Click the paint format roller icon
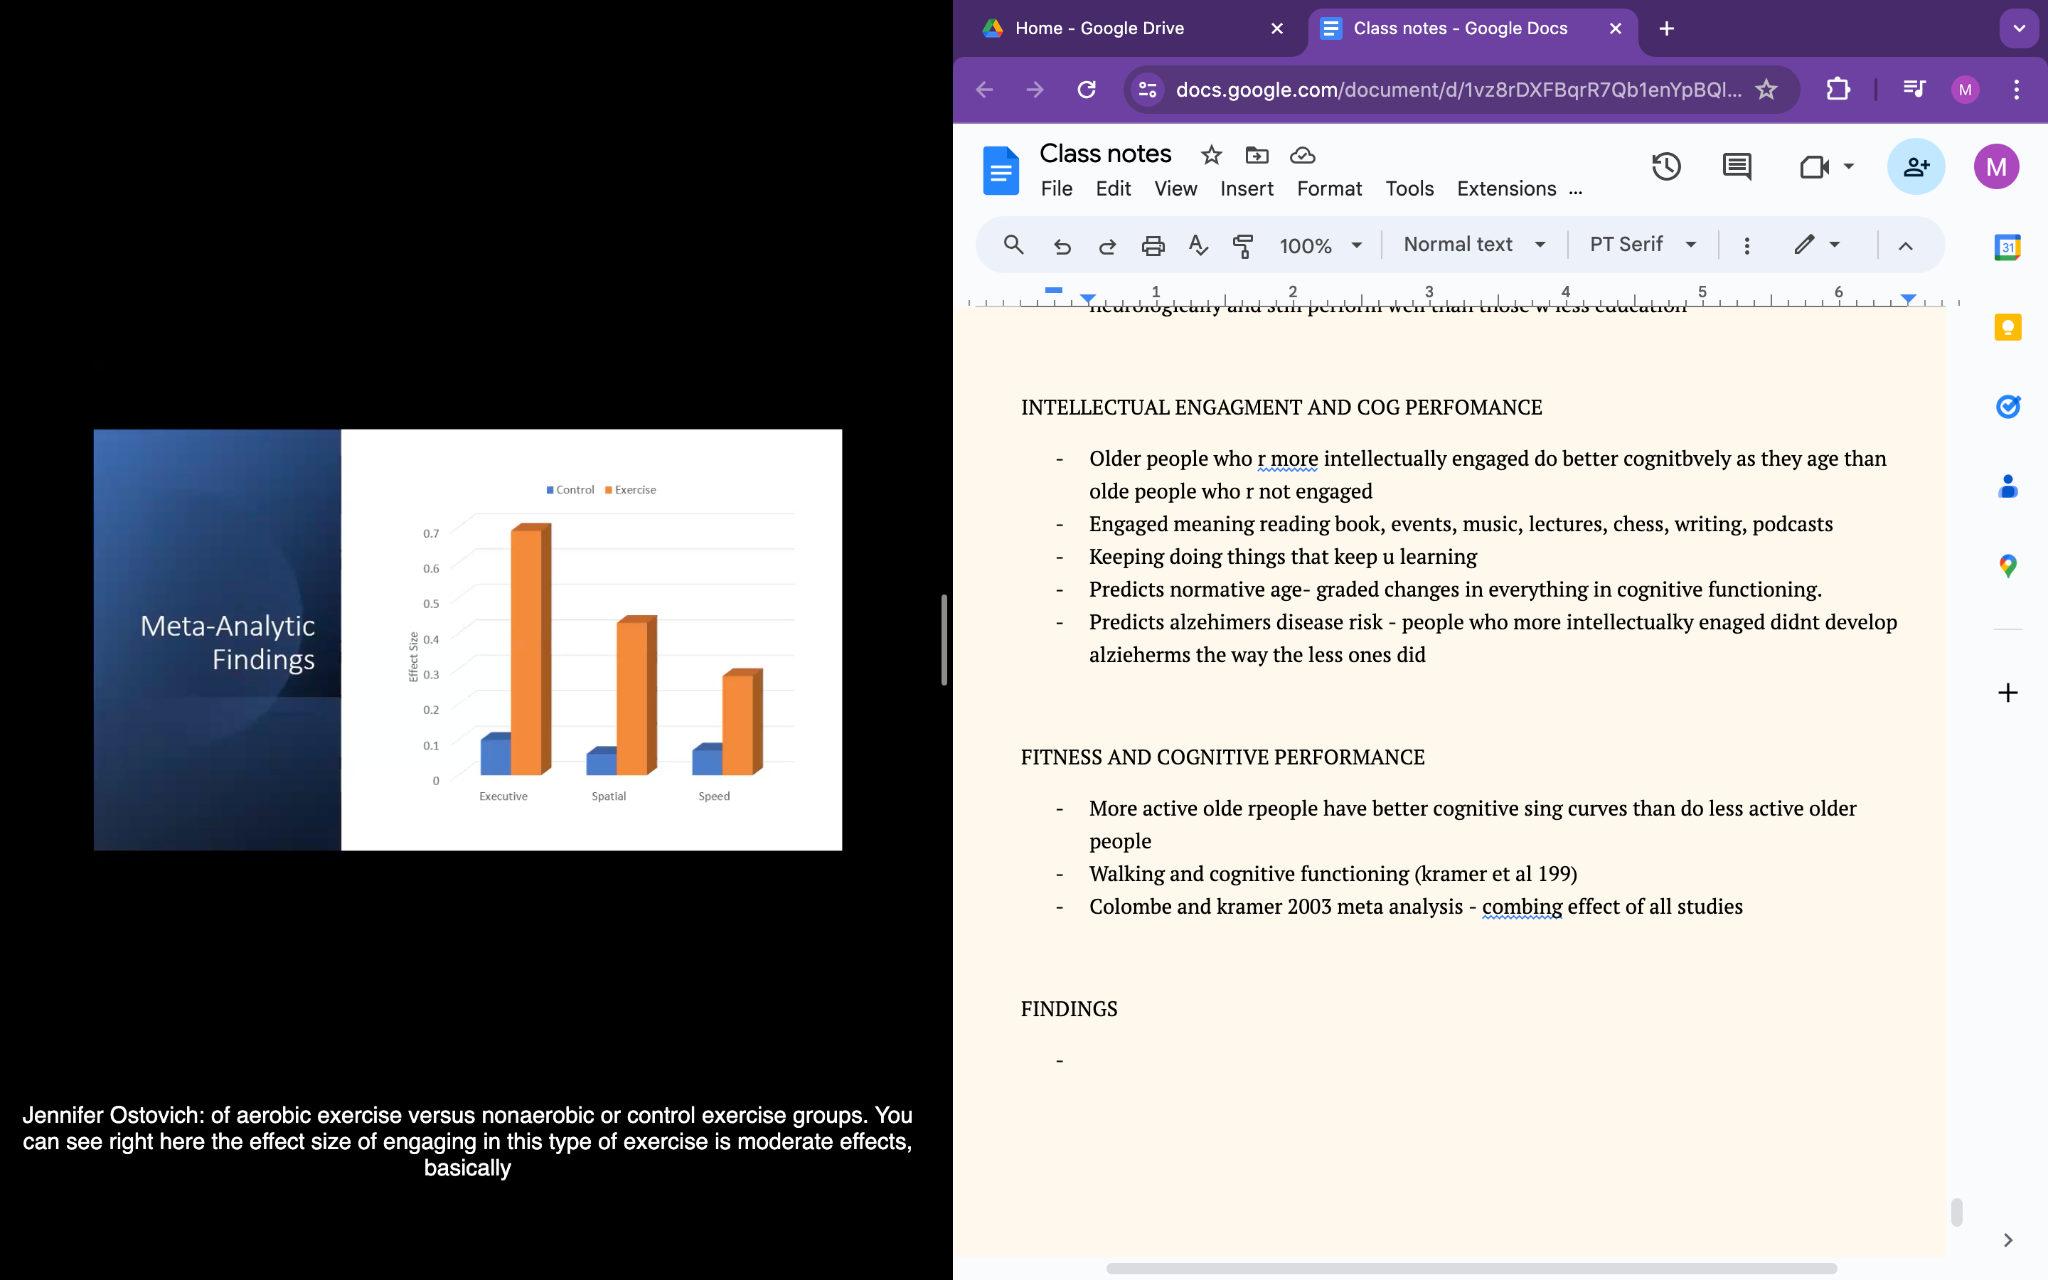Image resolution: width=2048 pixels, height=1280 pixels. (1243, 245)
